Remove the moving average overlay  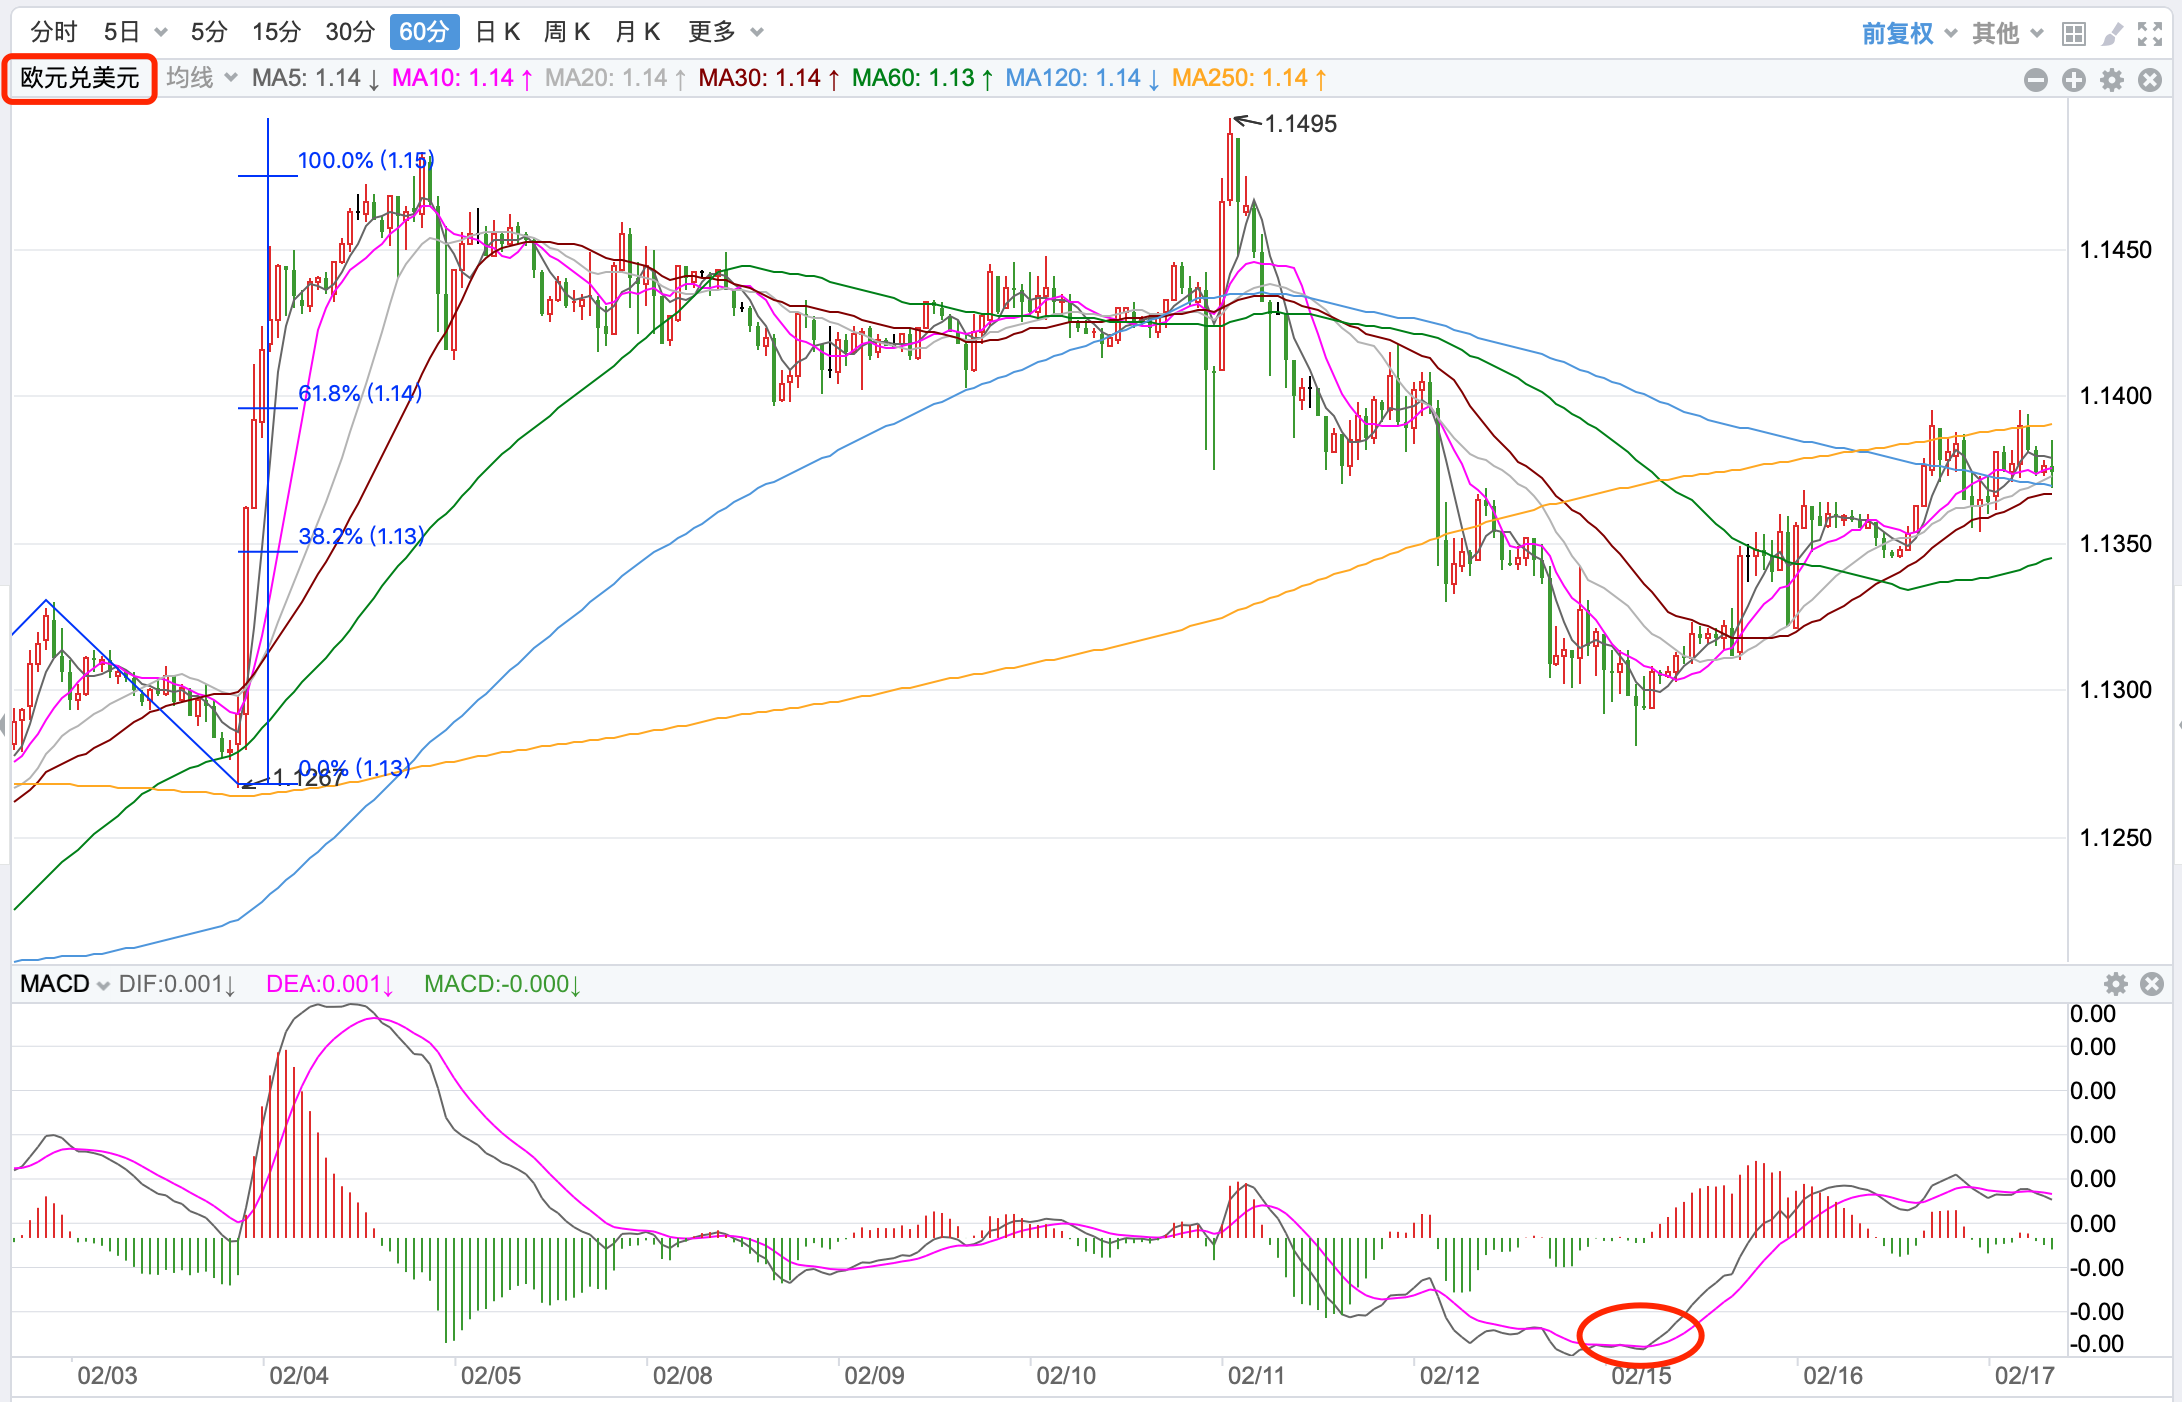[x=2149, y=80]
